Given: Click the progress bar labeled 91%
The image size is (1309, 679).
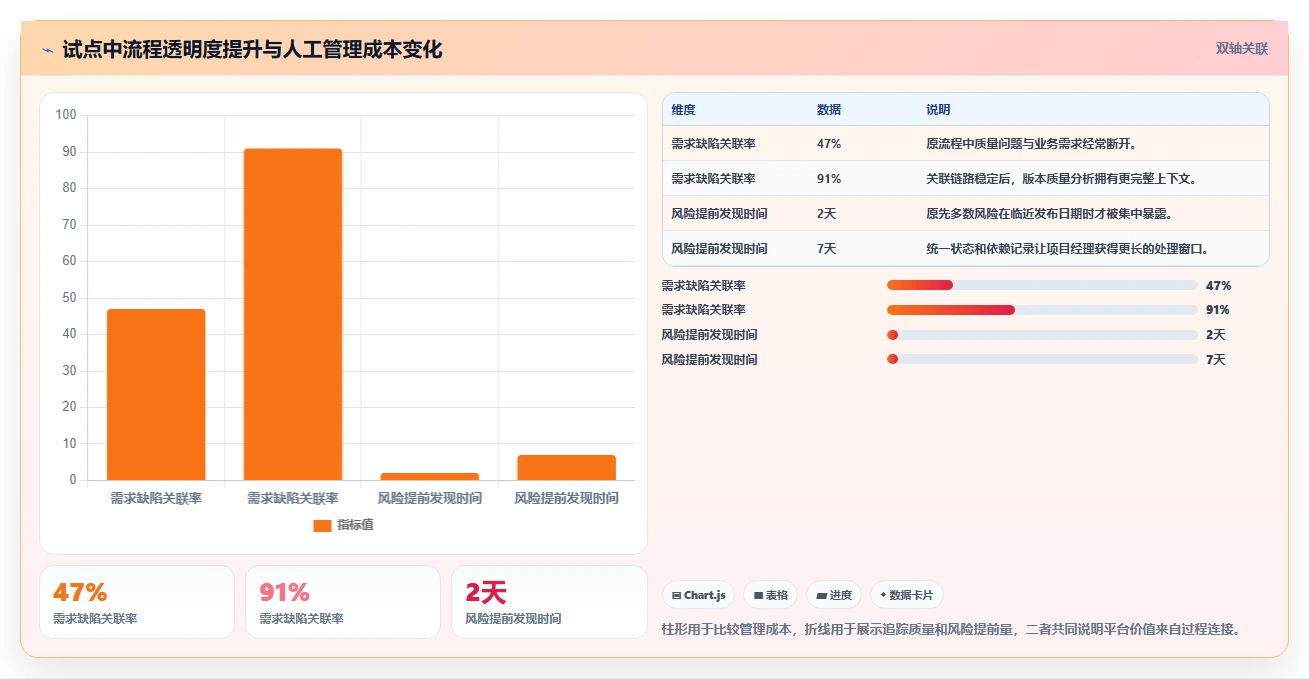Looking at the screenshot, I should pyautogui.click(x=1042, y=310).
